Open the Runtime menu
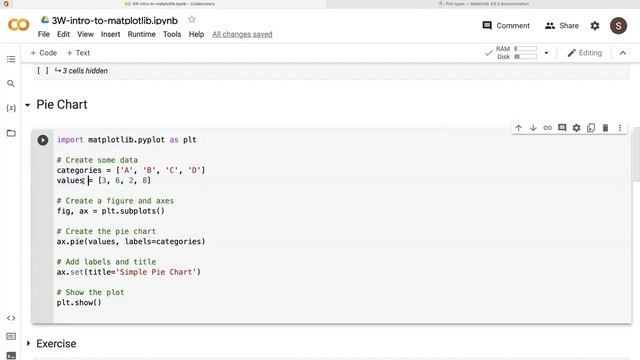Viewport: 640px width, 360px height. pos(141,34)
